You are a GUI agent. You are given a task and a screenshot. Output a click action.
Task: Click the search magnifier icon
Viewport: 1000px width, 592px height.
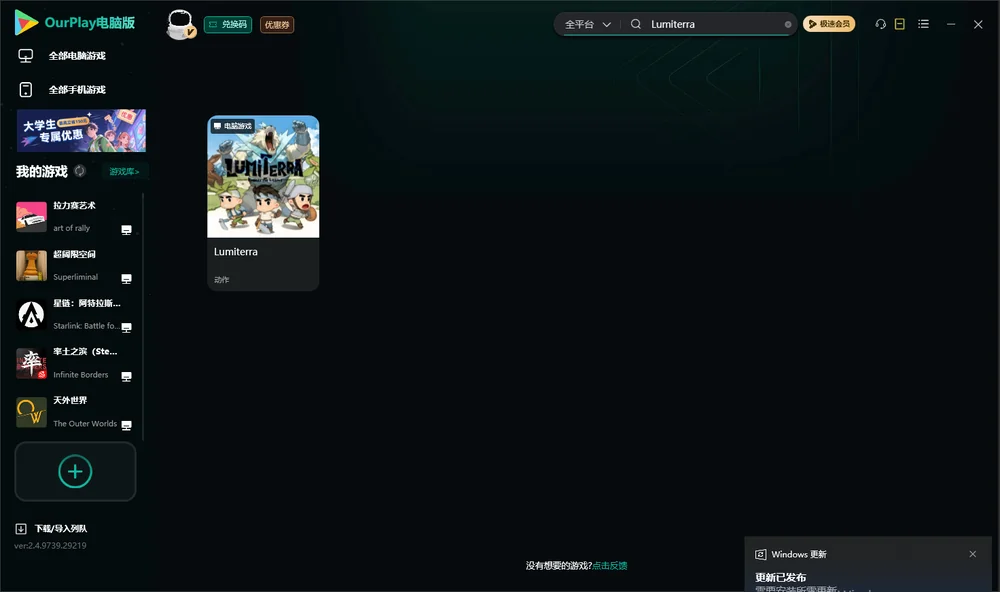click(636, 24)
